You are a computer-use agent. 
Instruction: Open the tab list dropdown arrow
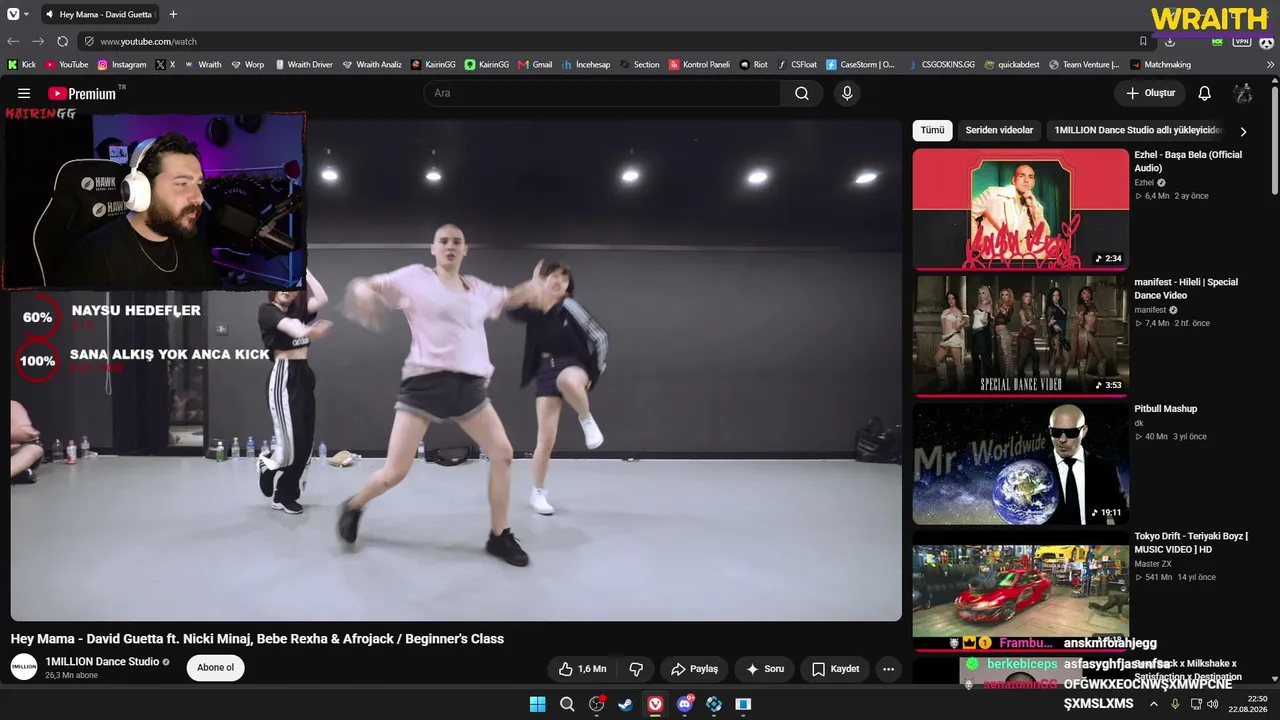(x=26, y=14)
